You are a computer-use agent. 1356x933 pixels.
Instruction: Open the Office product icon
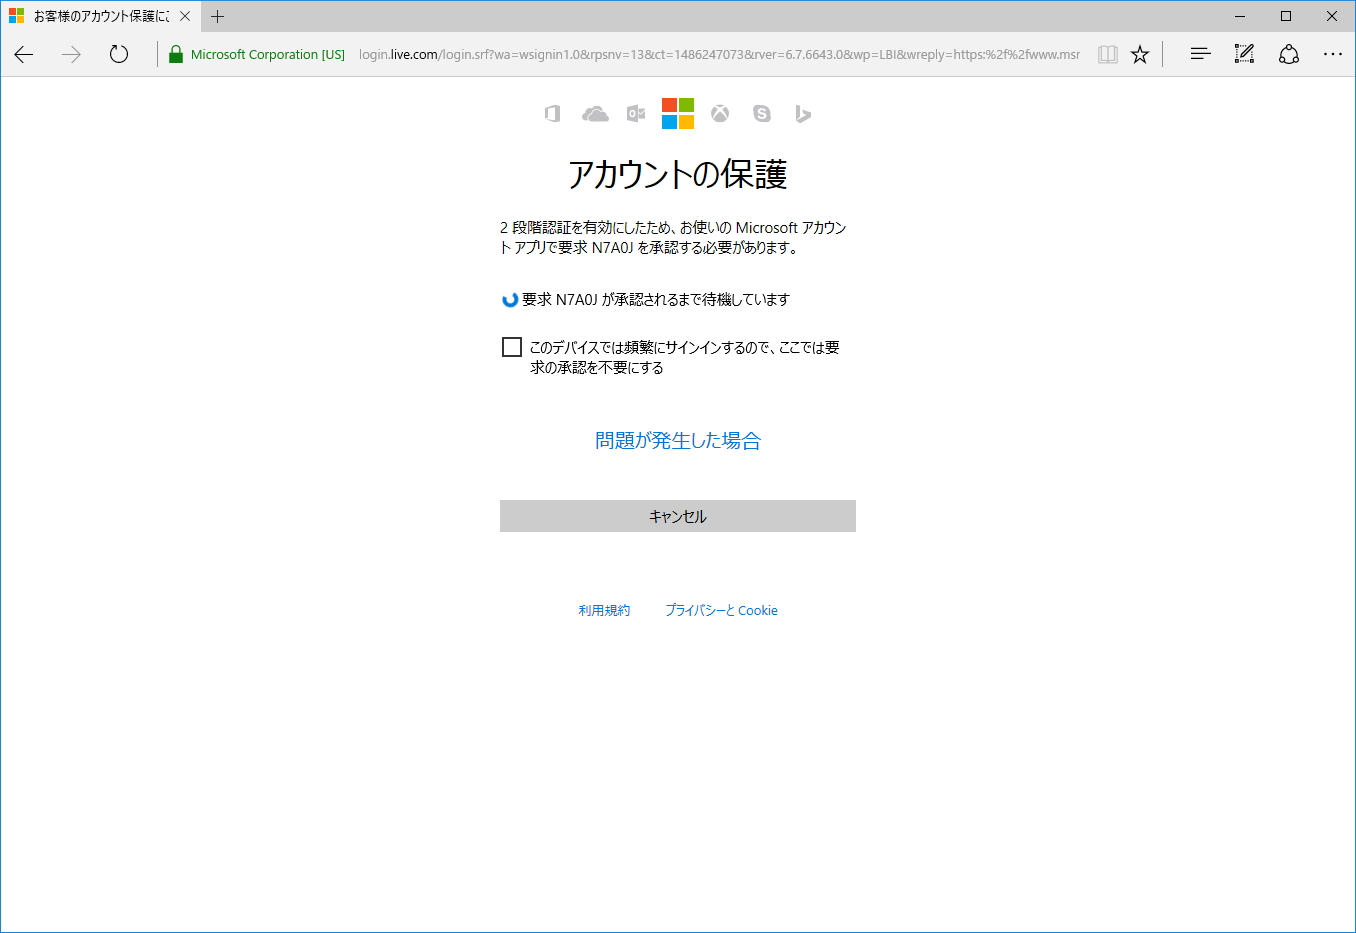pyautogui.click(x=551, y=113)
